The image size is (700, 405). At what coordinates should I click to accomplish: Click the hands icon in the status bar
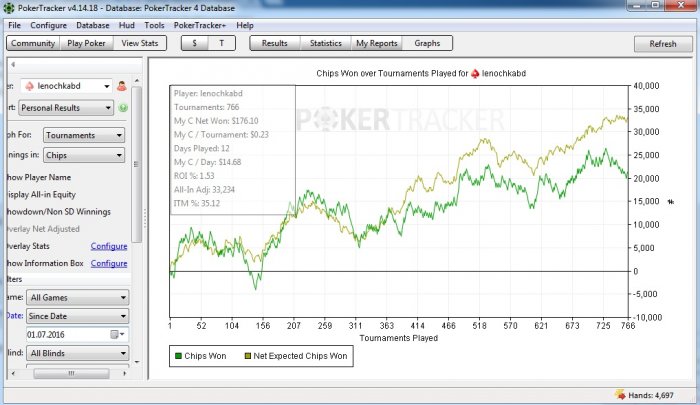point(620,395)
